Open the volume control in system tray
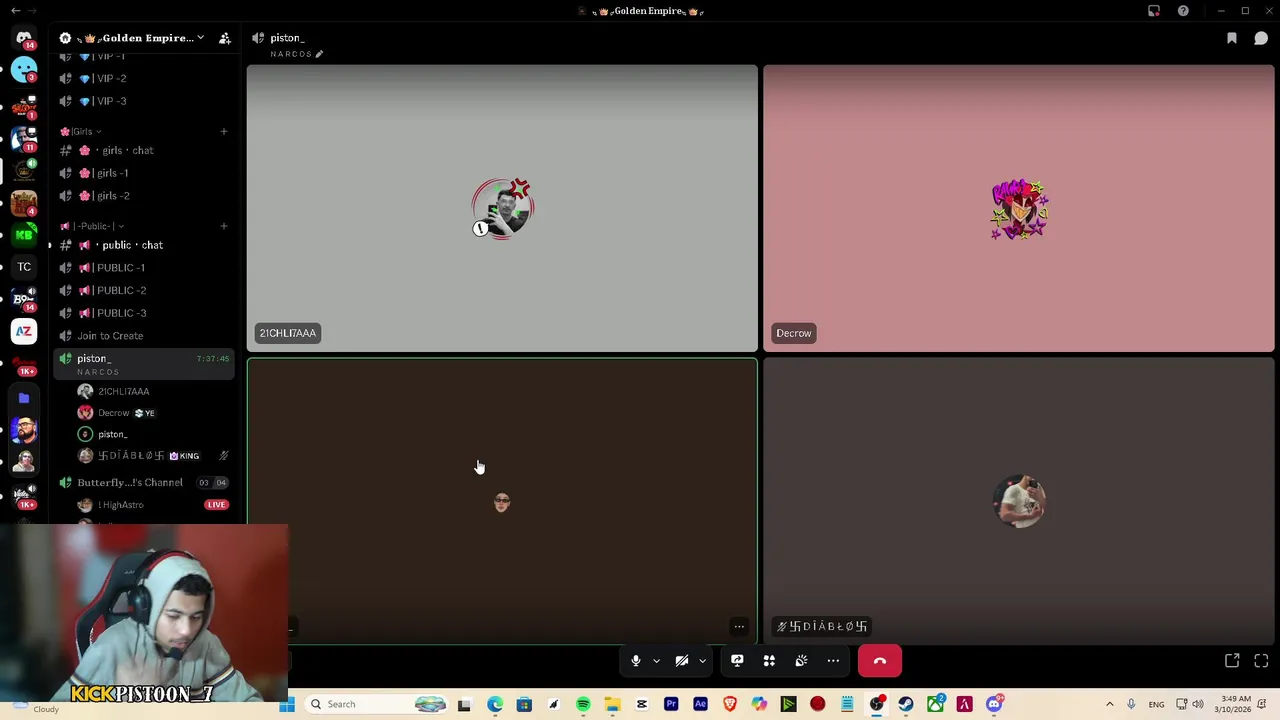This screenshot has width=1280, height=720. (x=1198, y=704)
